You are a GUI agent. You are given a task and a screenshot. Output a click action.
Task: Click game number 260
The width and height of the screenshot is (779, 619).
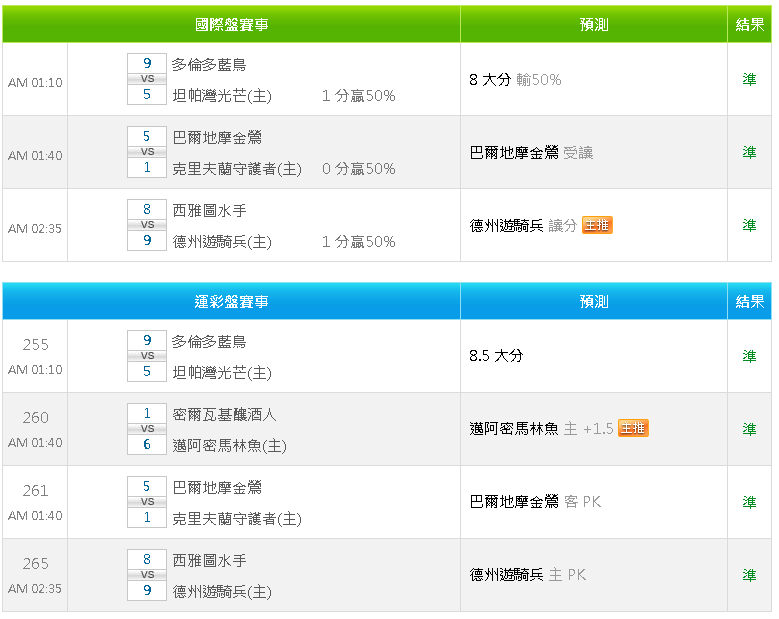[x=36, y=417]
